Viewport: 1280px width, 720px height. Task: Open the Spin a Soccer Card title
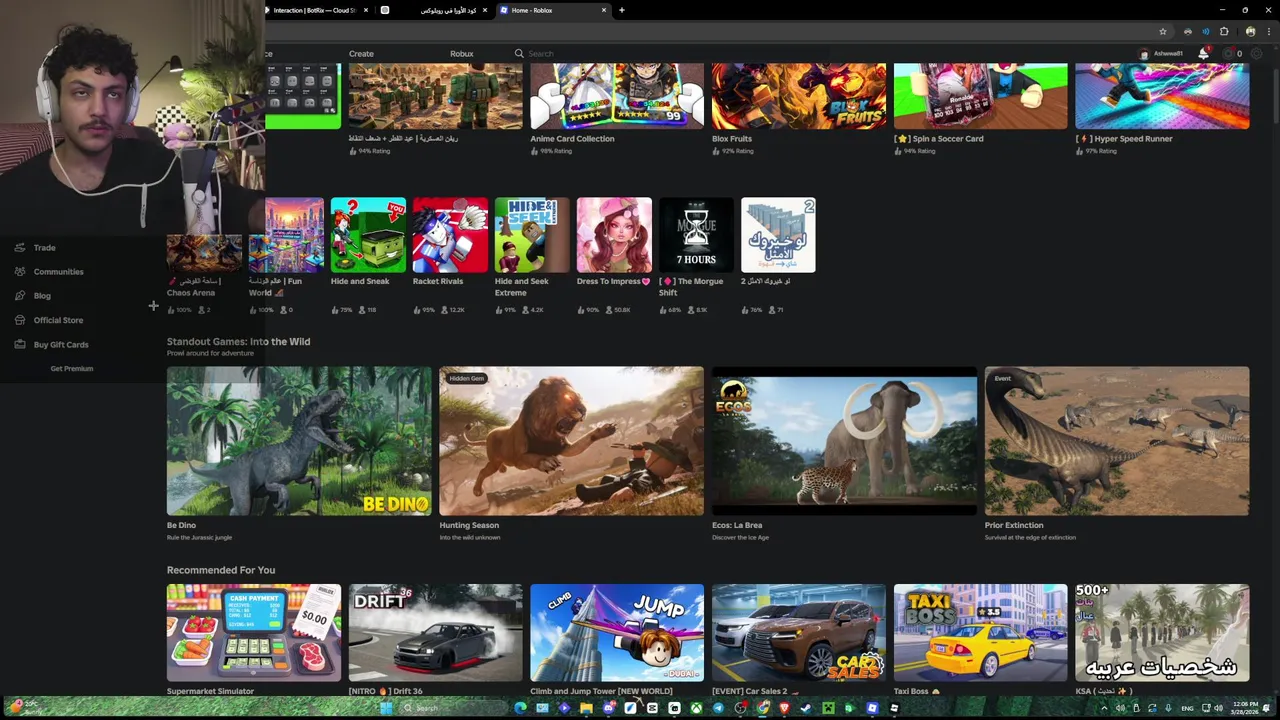pyautogui.click(x=939, y=139)
